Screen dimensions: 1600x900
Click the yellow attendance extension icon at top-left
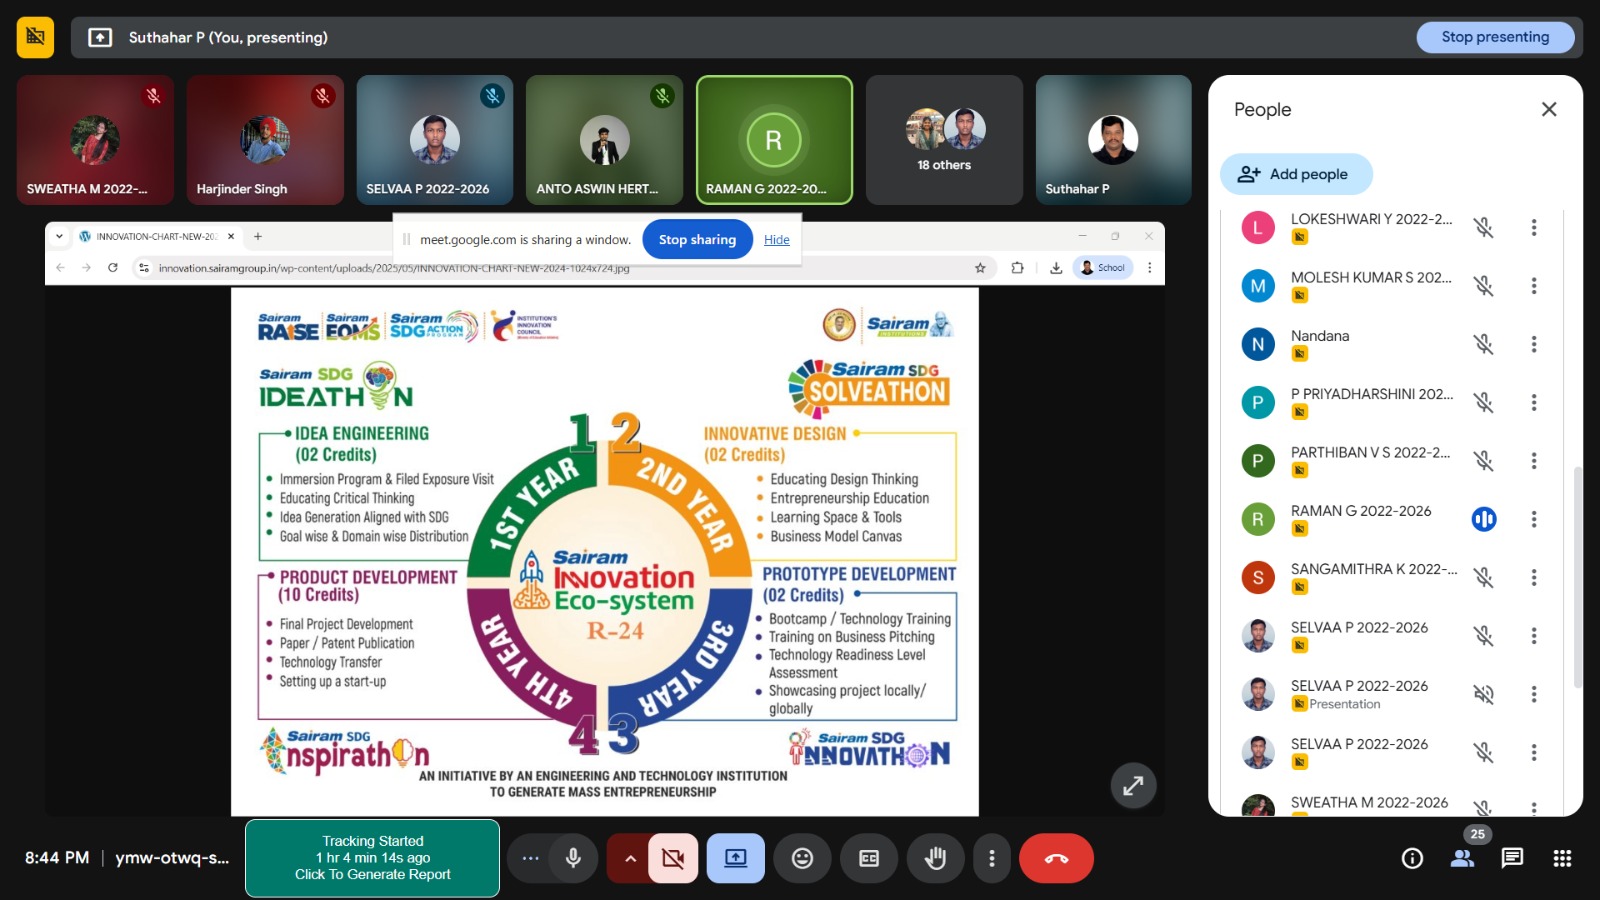click(x=35, y=37)
